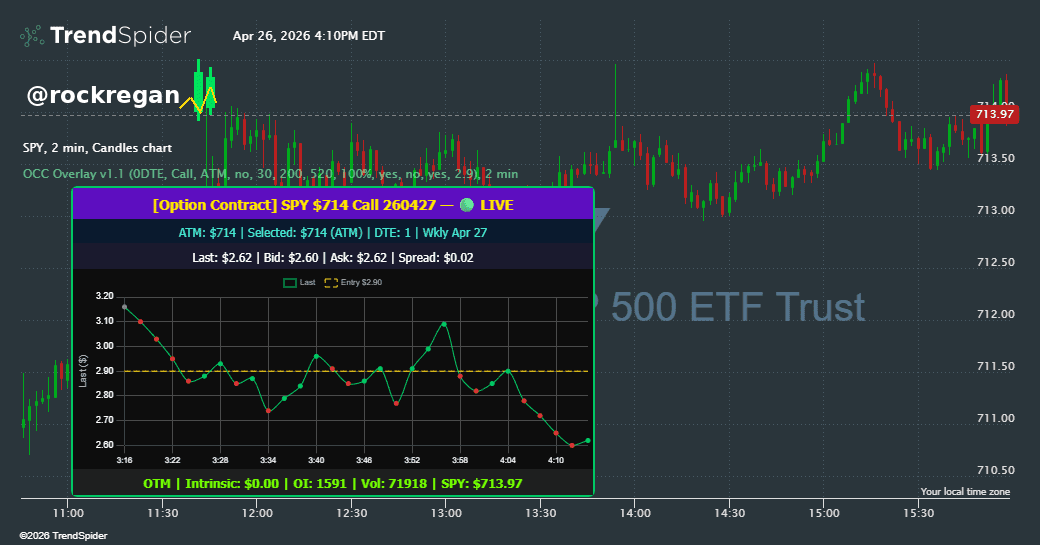The width and height of the screenshot is (1040, 545).
Task: Click the 3:40 label on option chart
Action: pyautogui.click(x=316, y=460)
